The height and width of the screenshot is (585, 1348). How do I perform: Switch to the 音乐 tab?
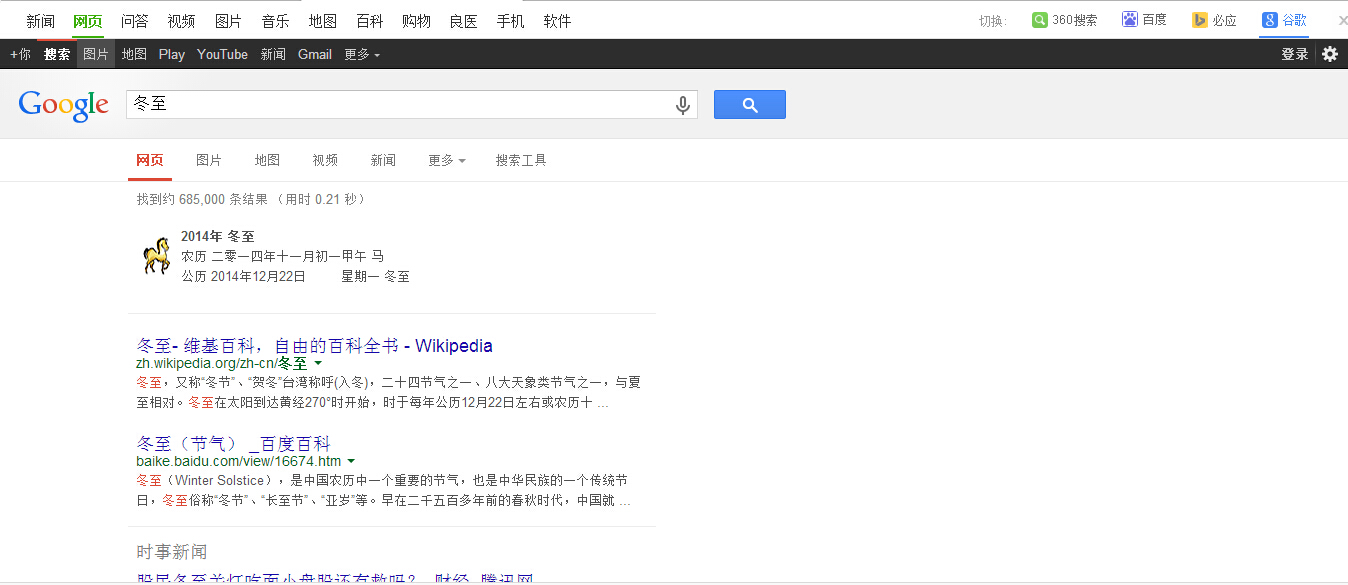[x=276, y=21]
